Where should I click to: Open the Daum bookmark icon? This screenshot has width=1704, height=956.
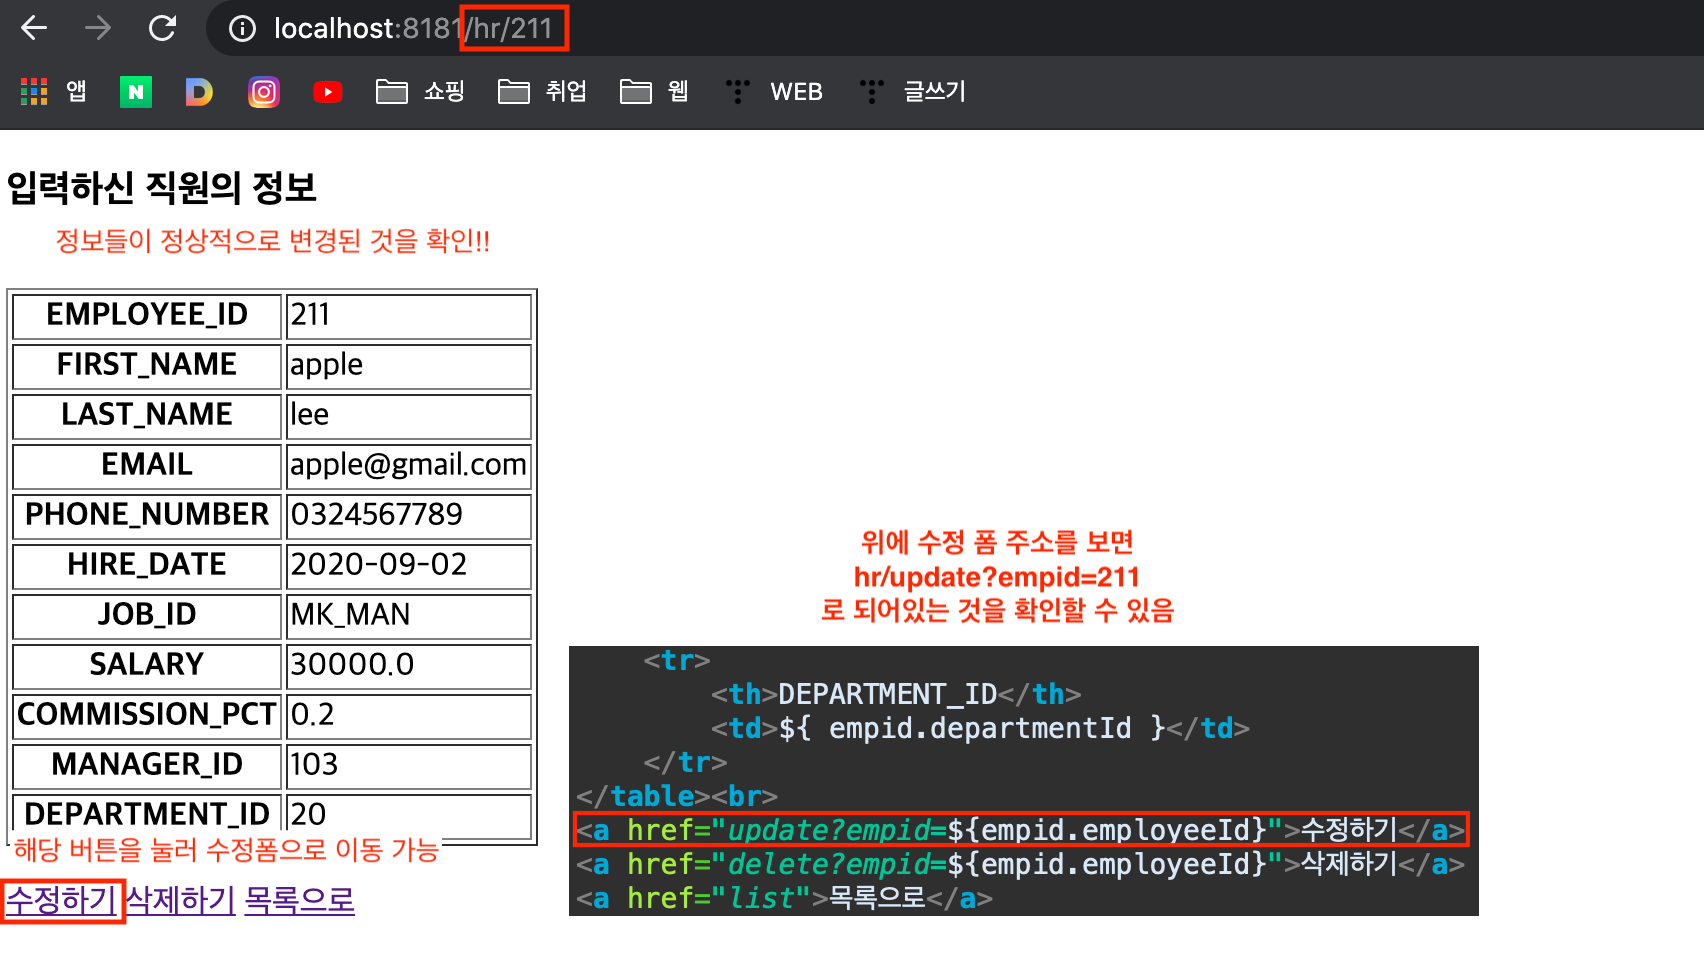(x=199, y=92)
